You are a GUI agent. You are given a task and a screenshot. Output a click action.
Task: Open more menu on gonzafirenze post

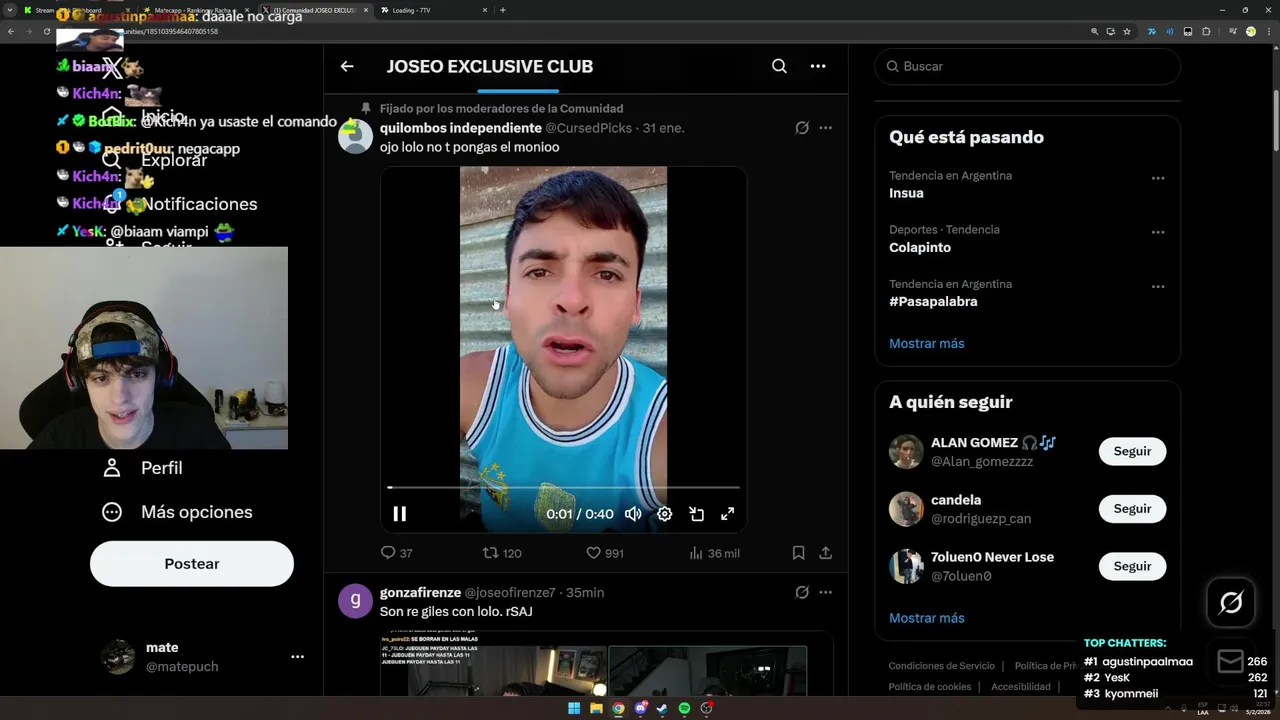point(825,592)
